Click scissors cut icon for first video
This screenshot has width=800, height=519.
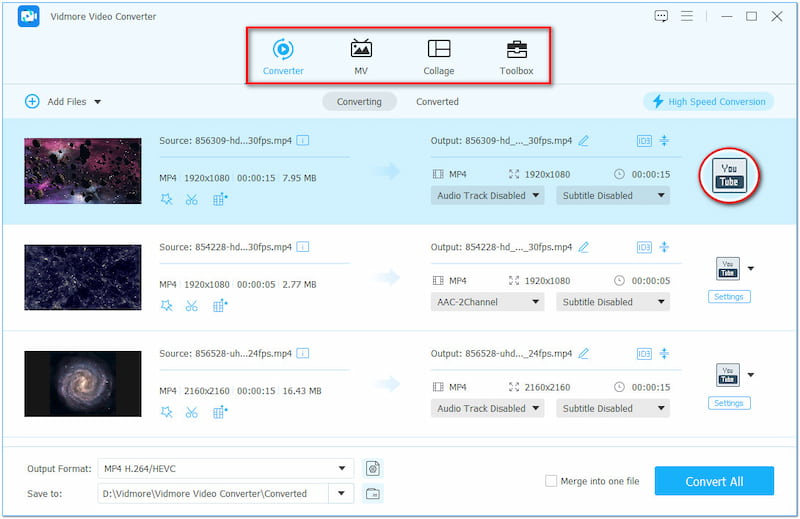(x=192, y=199)
